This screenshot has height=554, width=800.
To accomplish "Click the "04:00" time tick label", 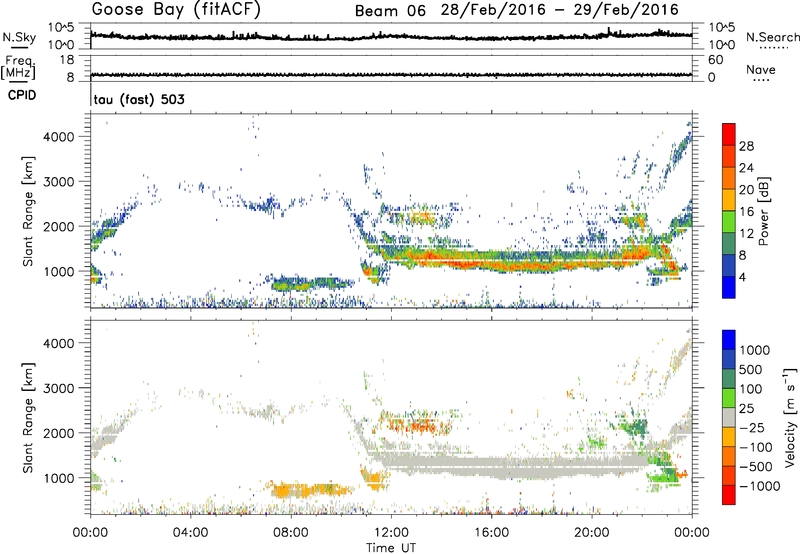I will [x=190, y=533].
